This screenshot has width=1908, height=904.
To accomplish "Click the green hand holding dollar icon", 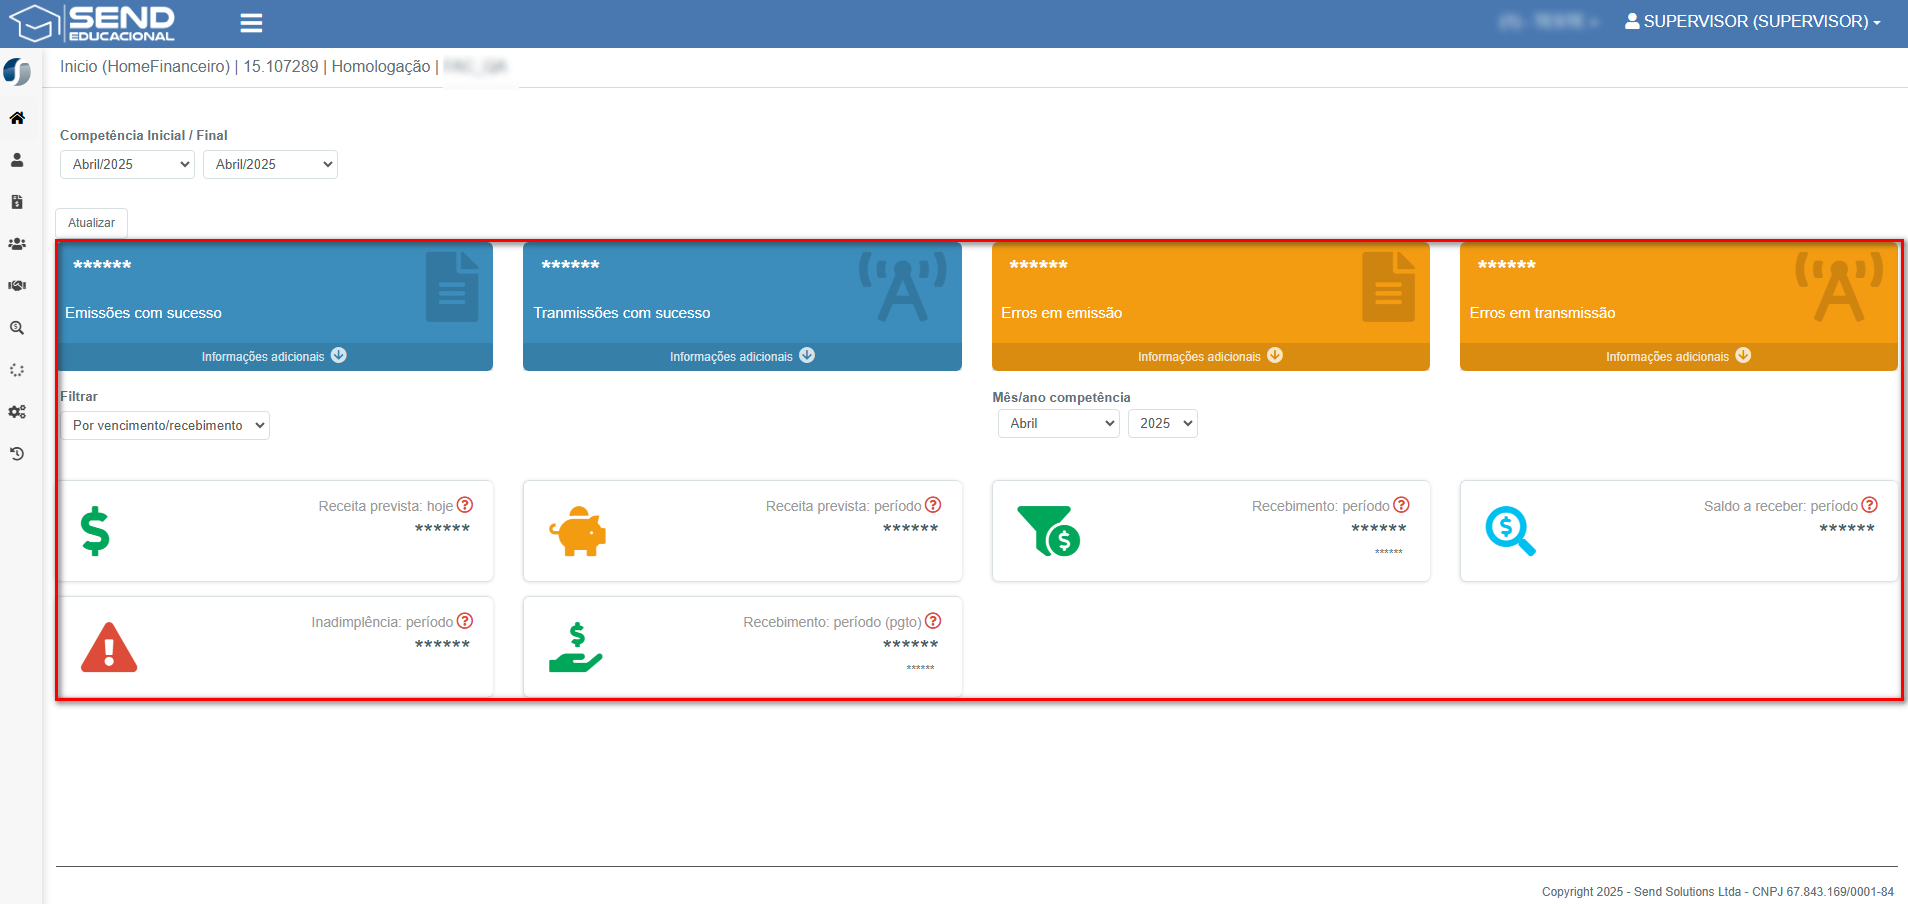I will [576, 647].
